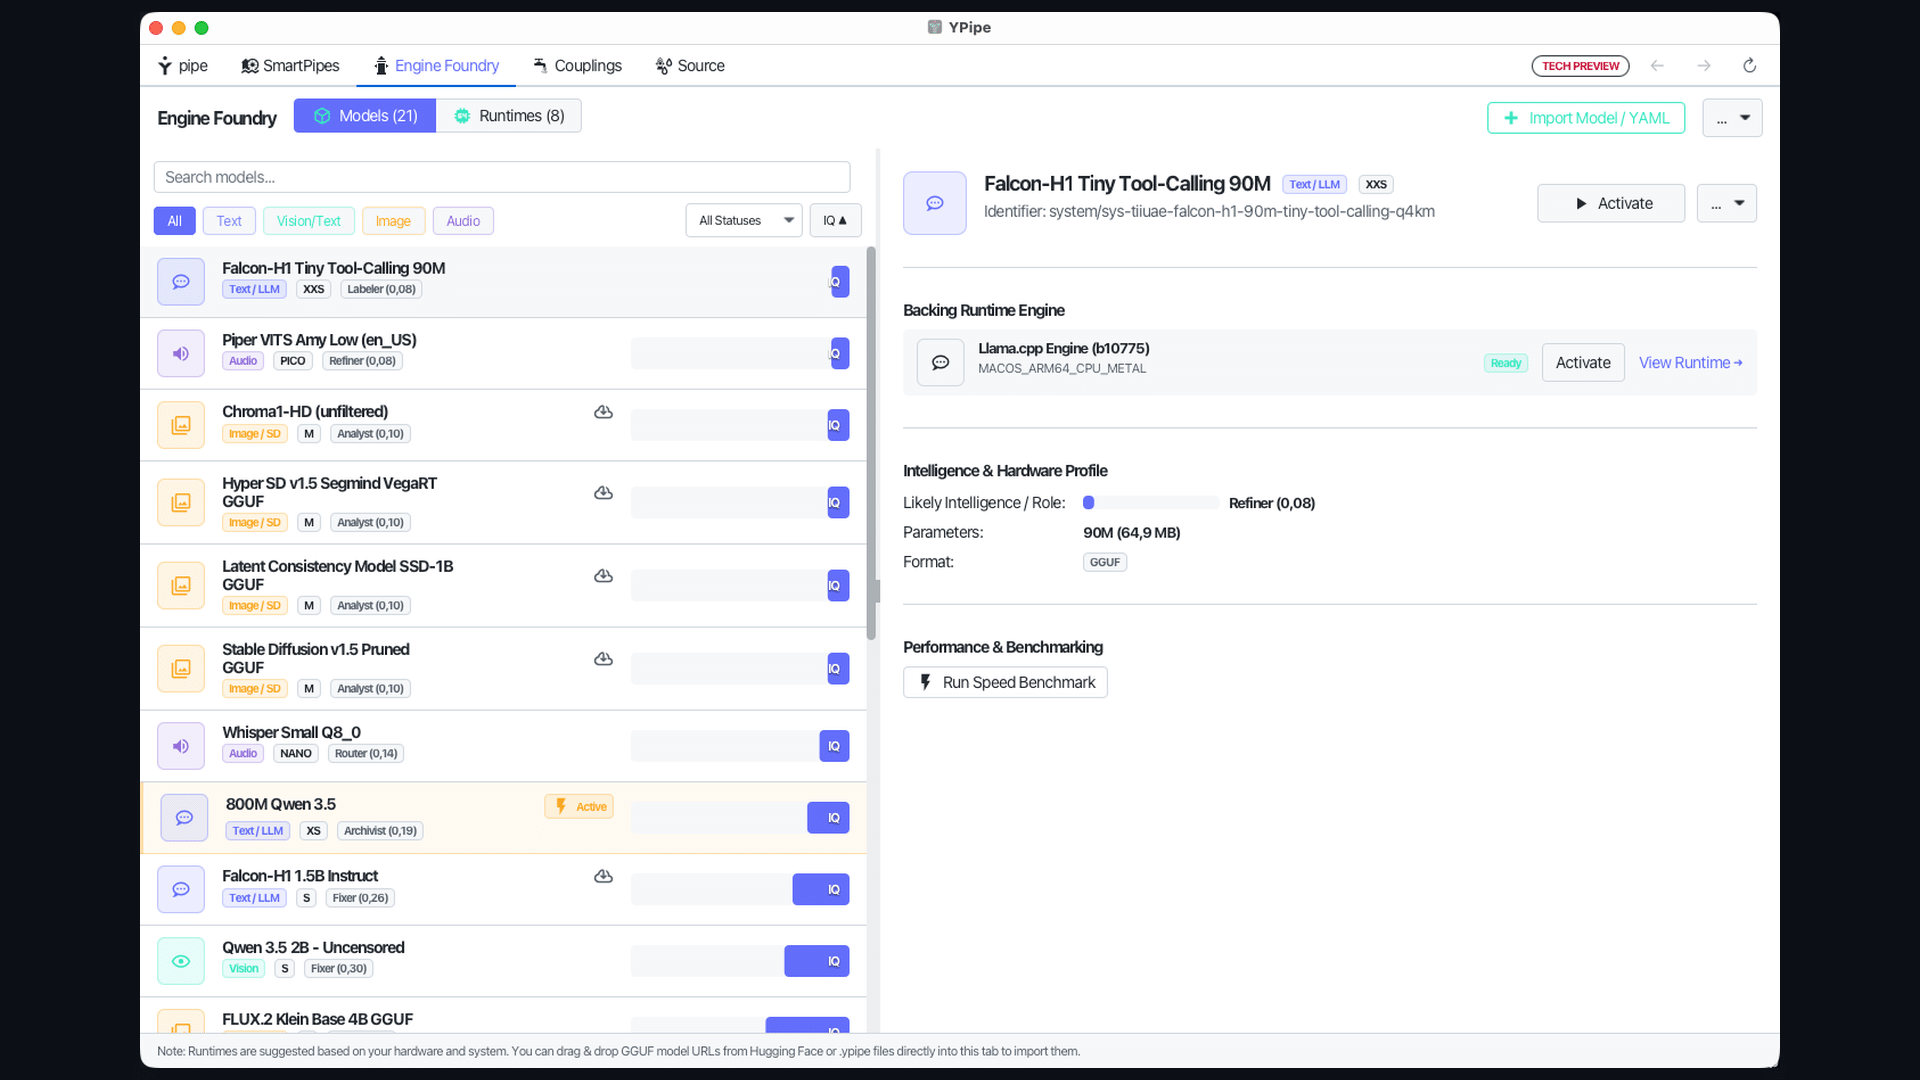Run Speed Benchmark
1920x1080 pixels.
pos(1005,682)
